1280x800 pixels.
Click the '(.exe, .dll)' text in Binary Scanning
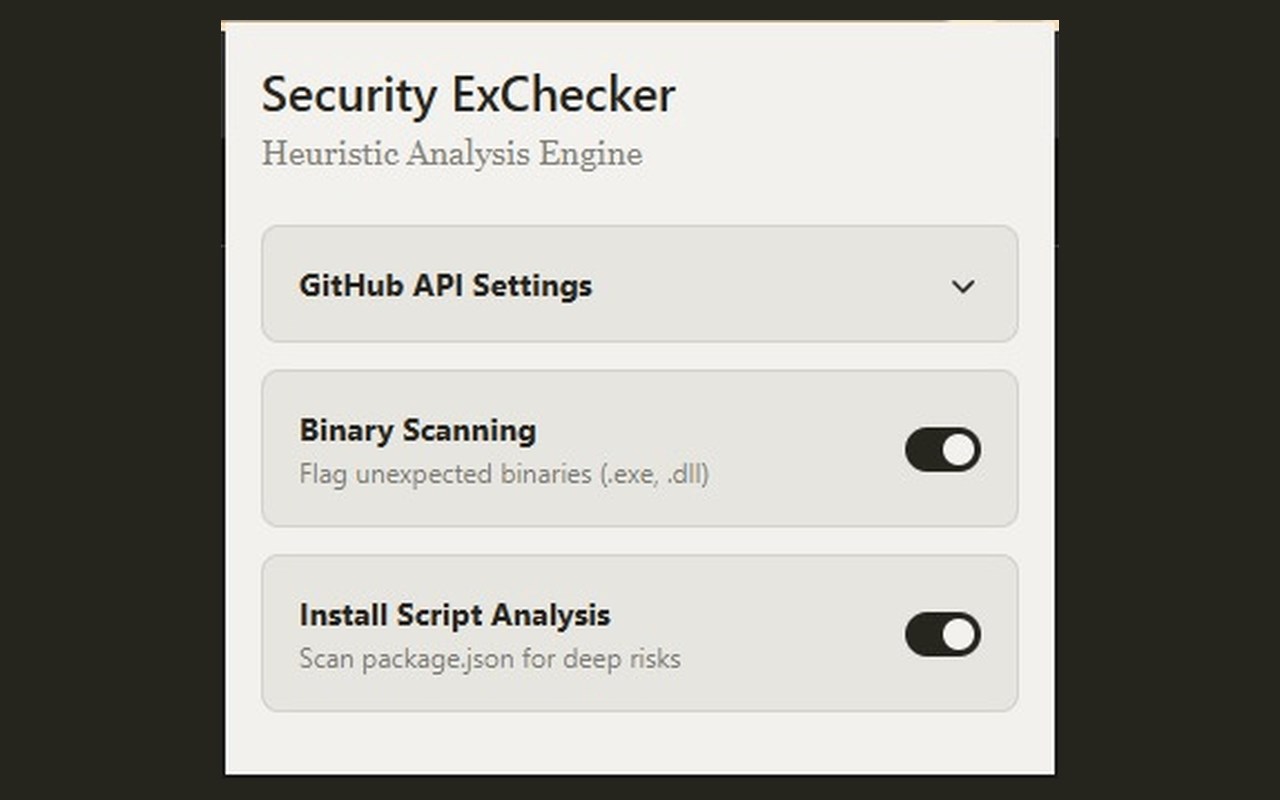pos(654,474)
